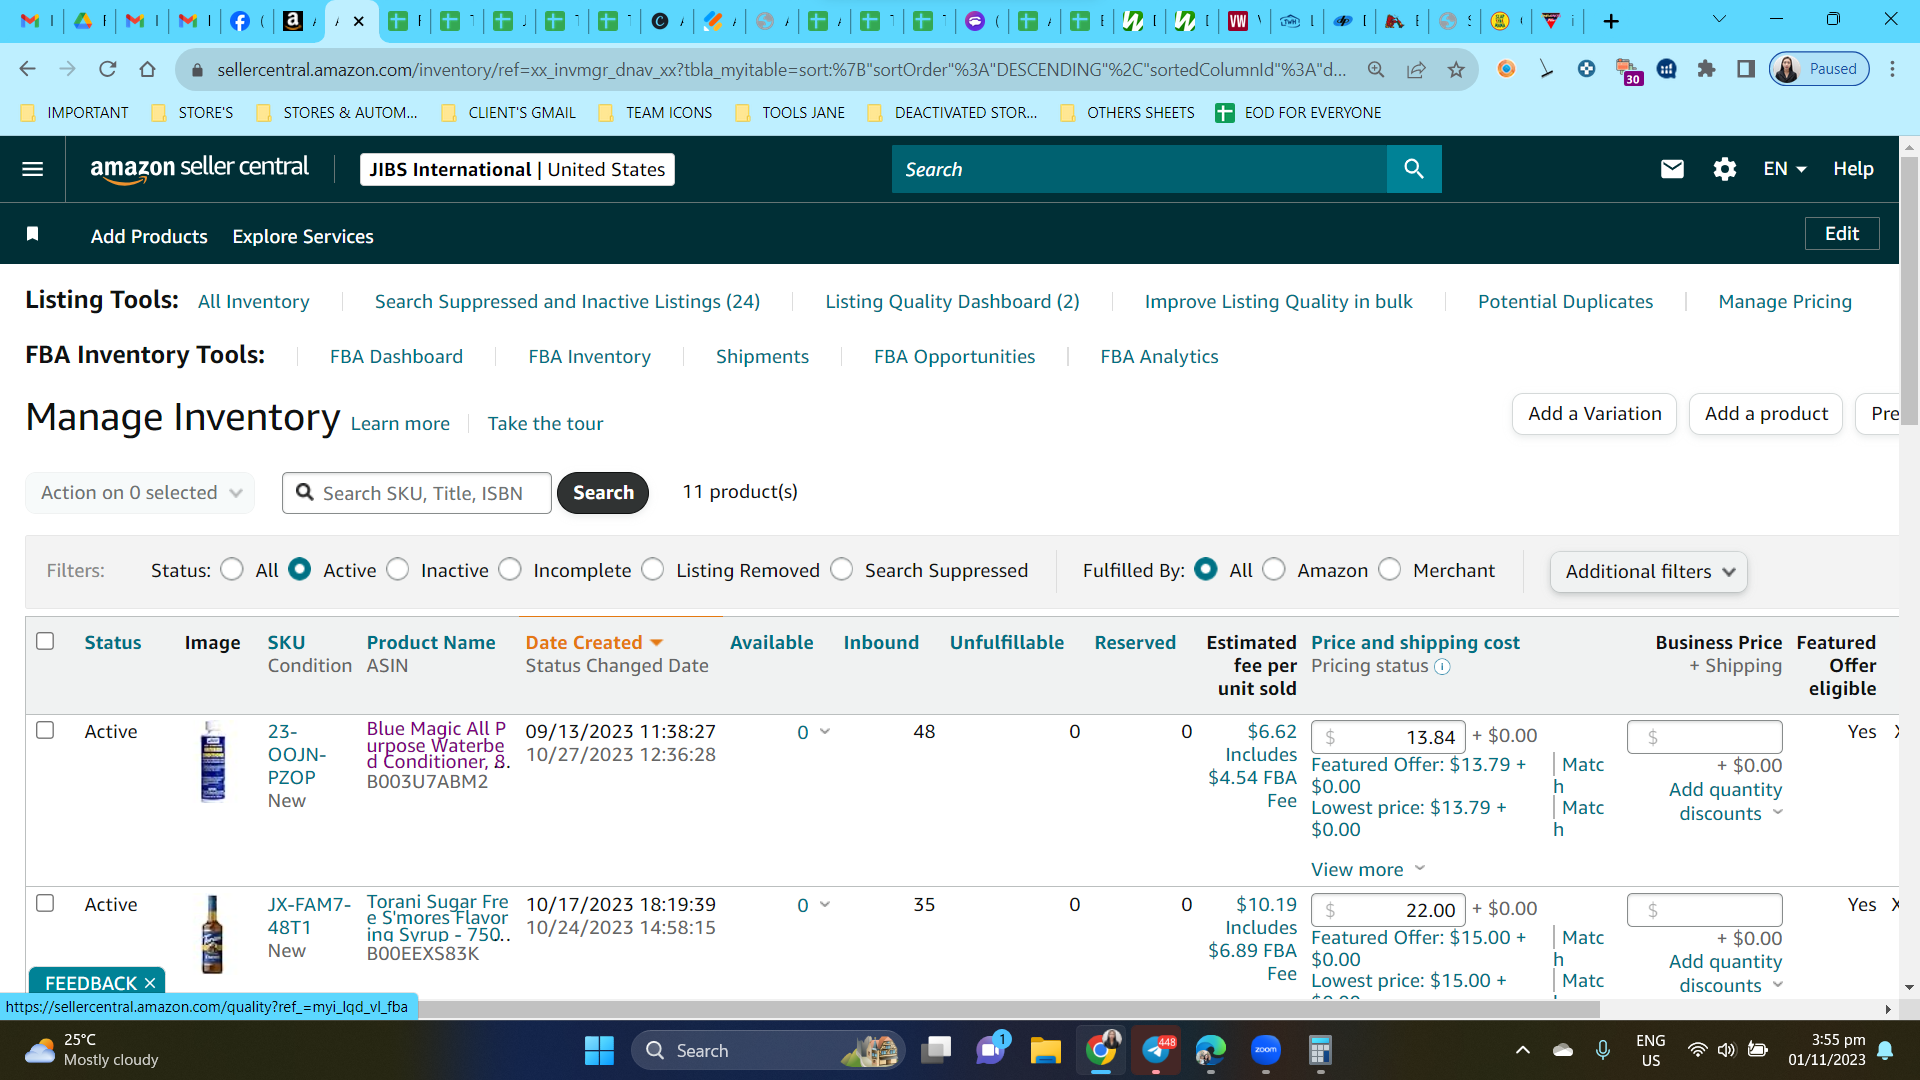Expand Available quantity for Torani row
This screenshot has width=1920, height=1080.
click(x=825, y=905)
